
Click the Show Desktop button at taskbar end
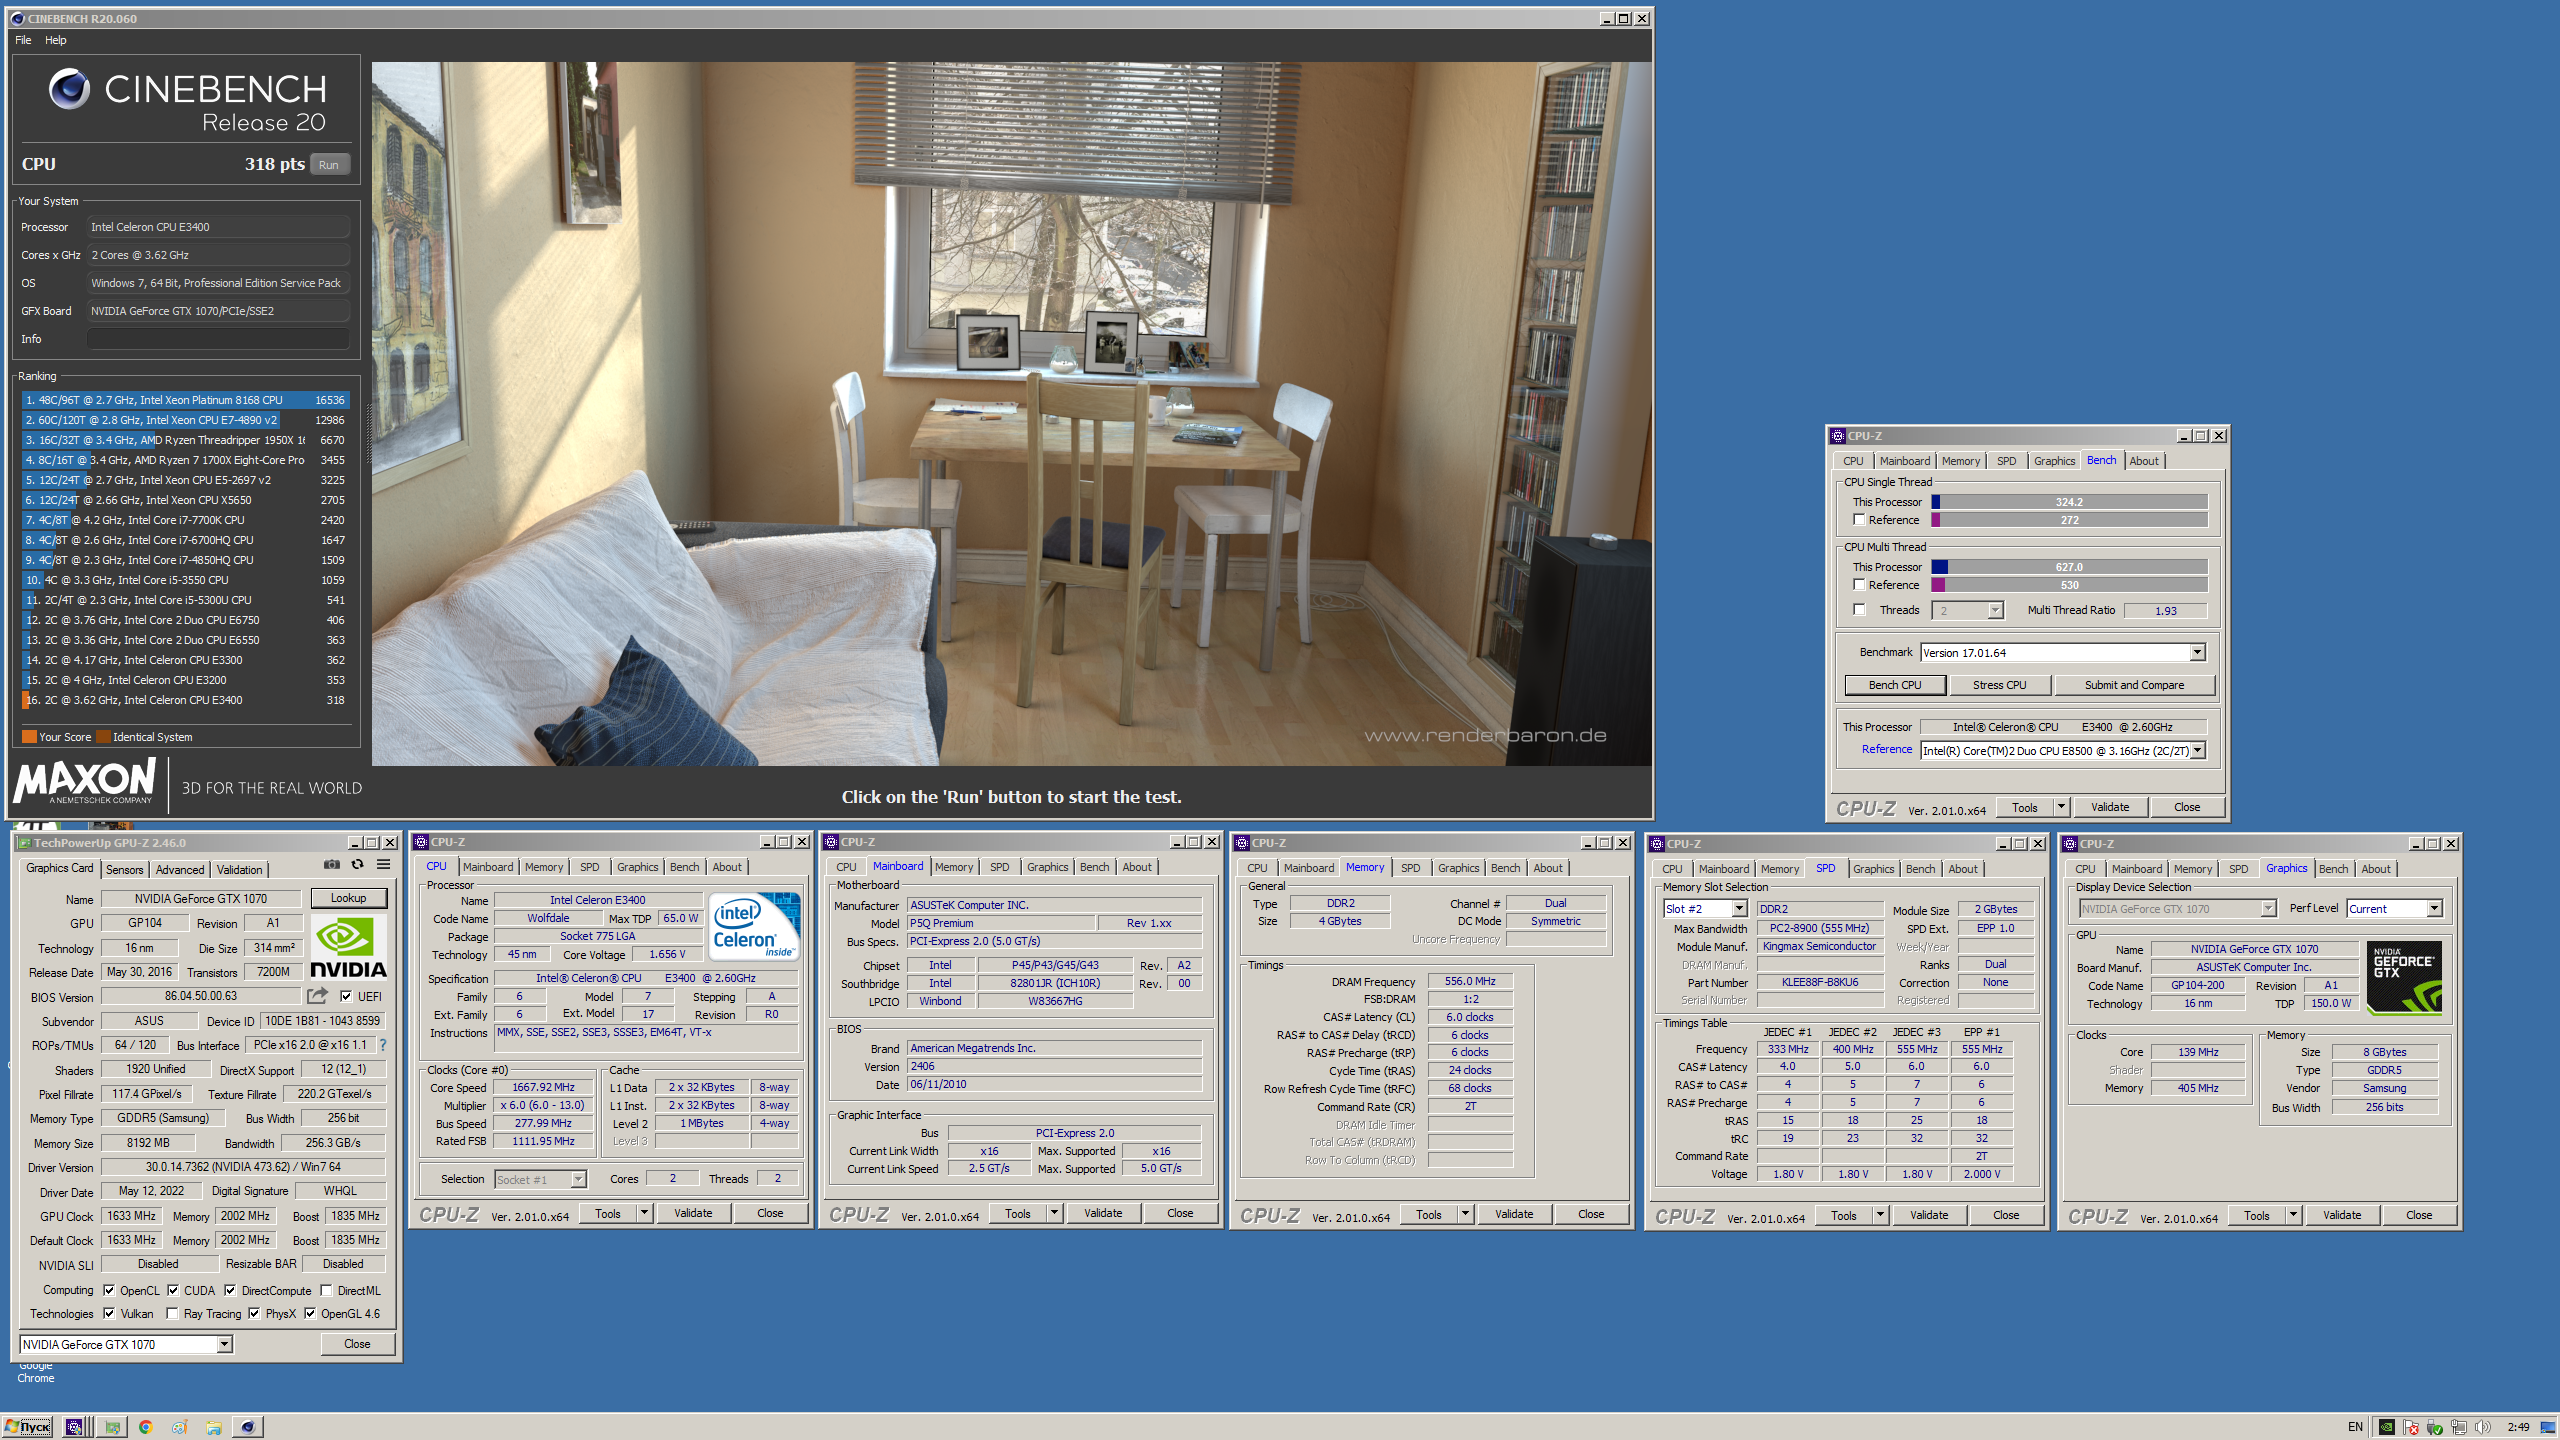pos(2550,1427)
